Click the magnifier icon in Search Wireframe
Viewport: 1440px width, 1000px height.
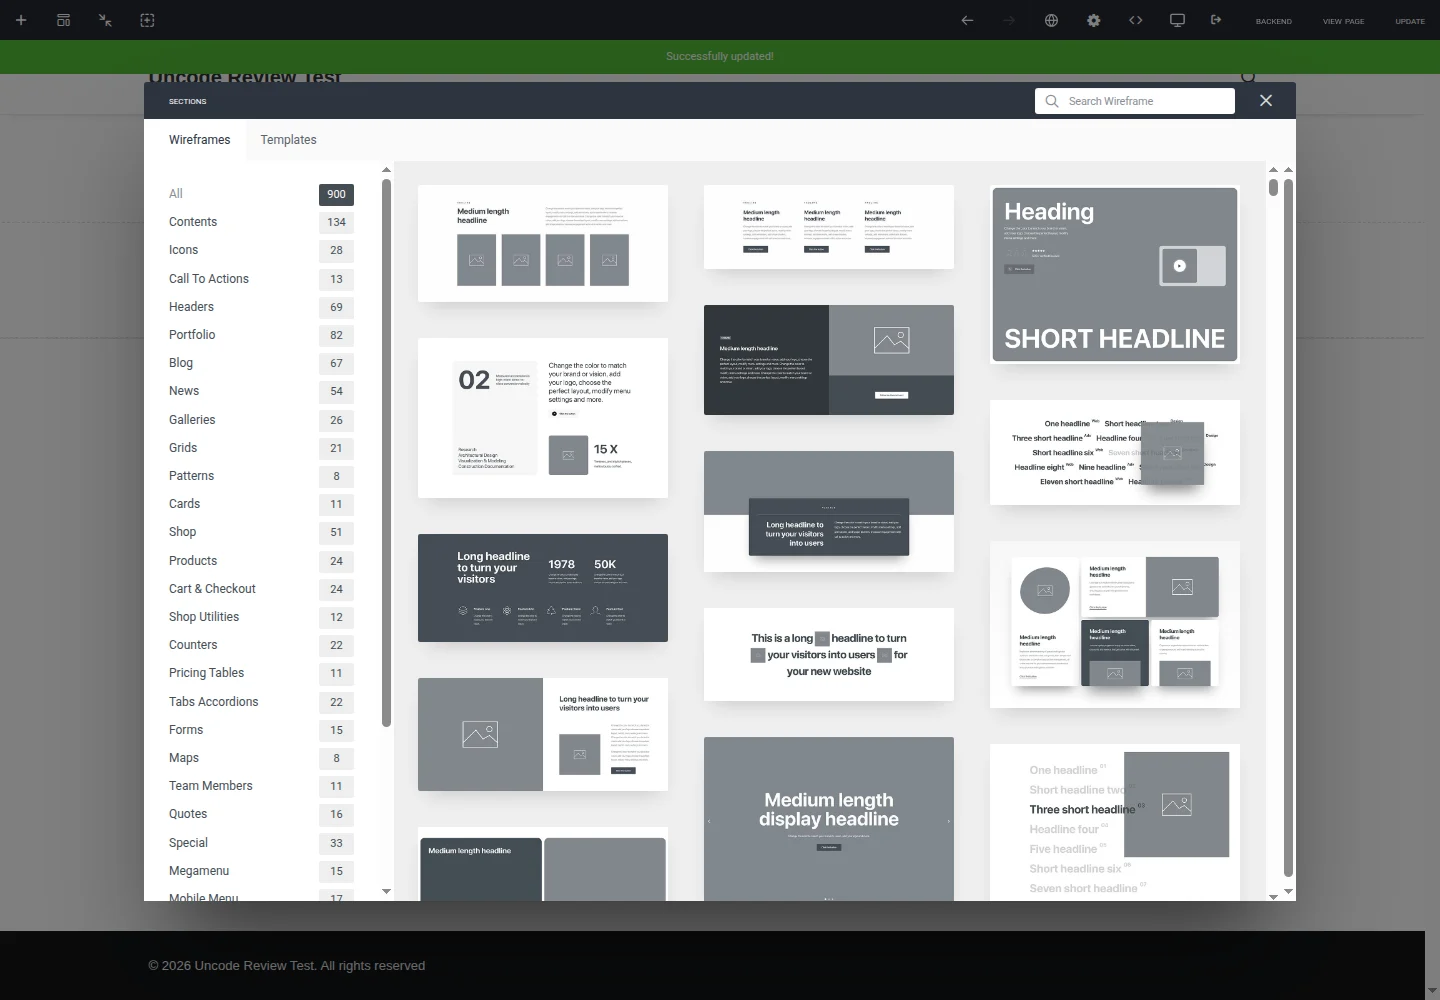(1051, 101)
